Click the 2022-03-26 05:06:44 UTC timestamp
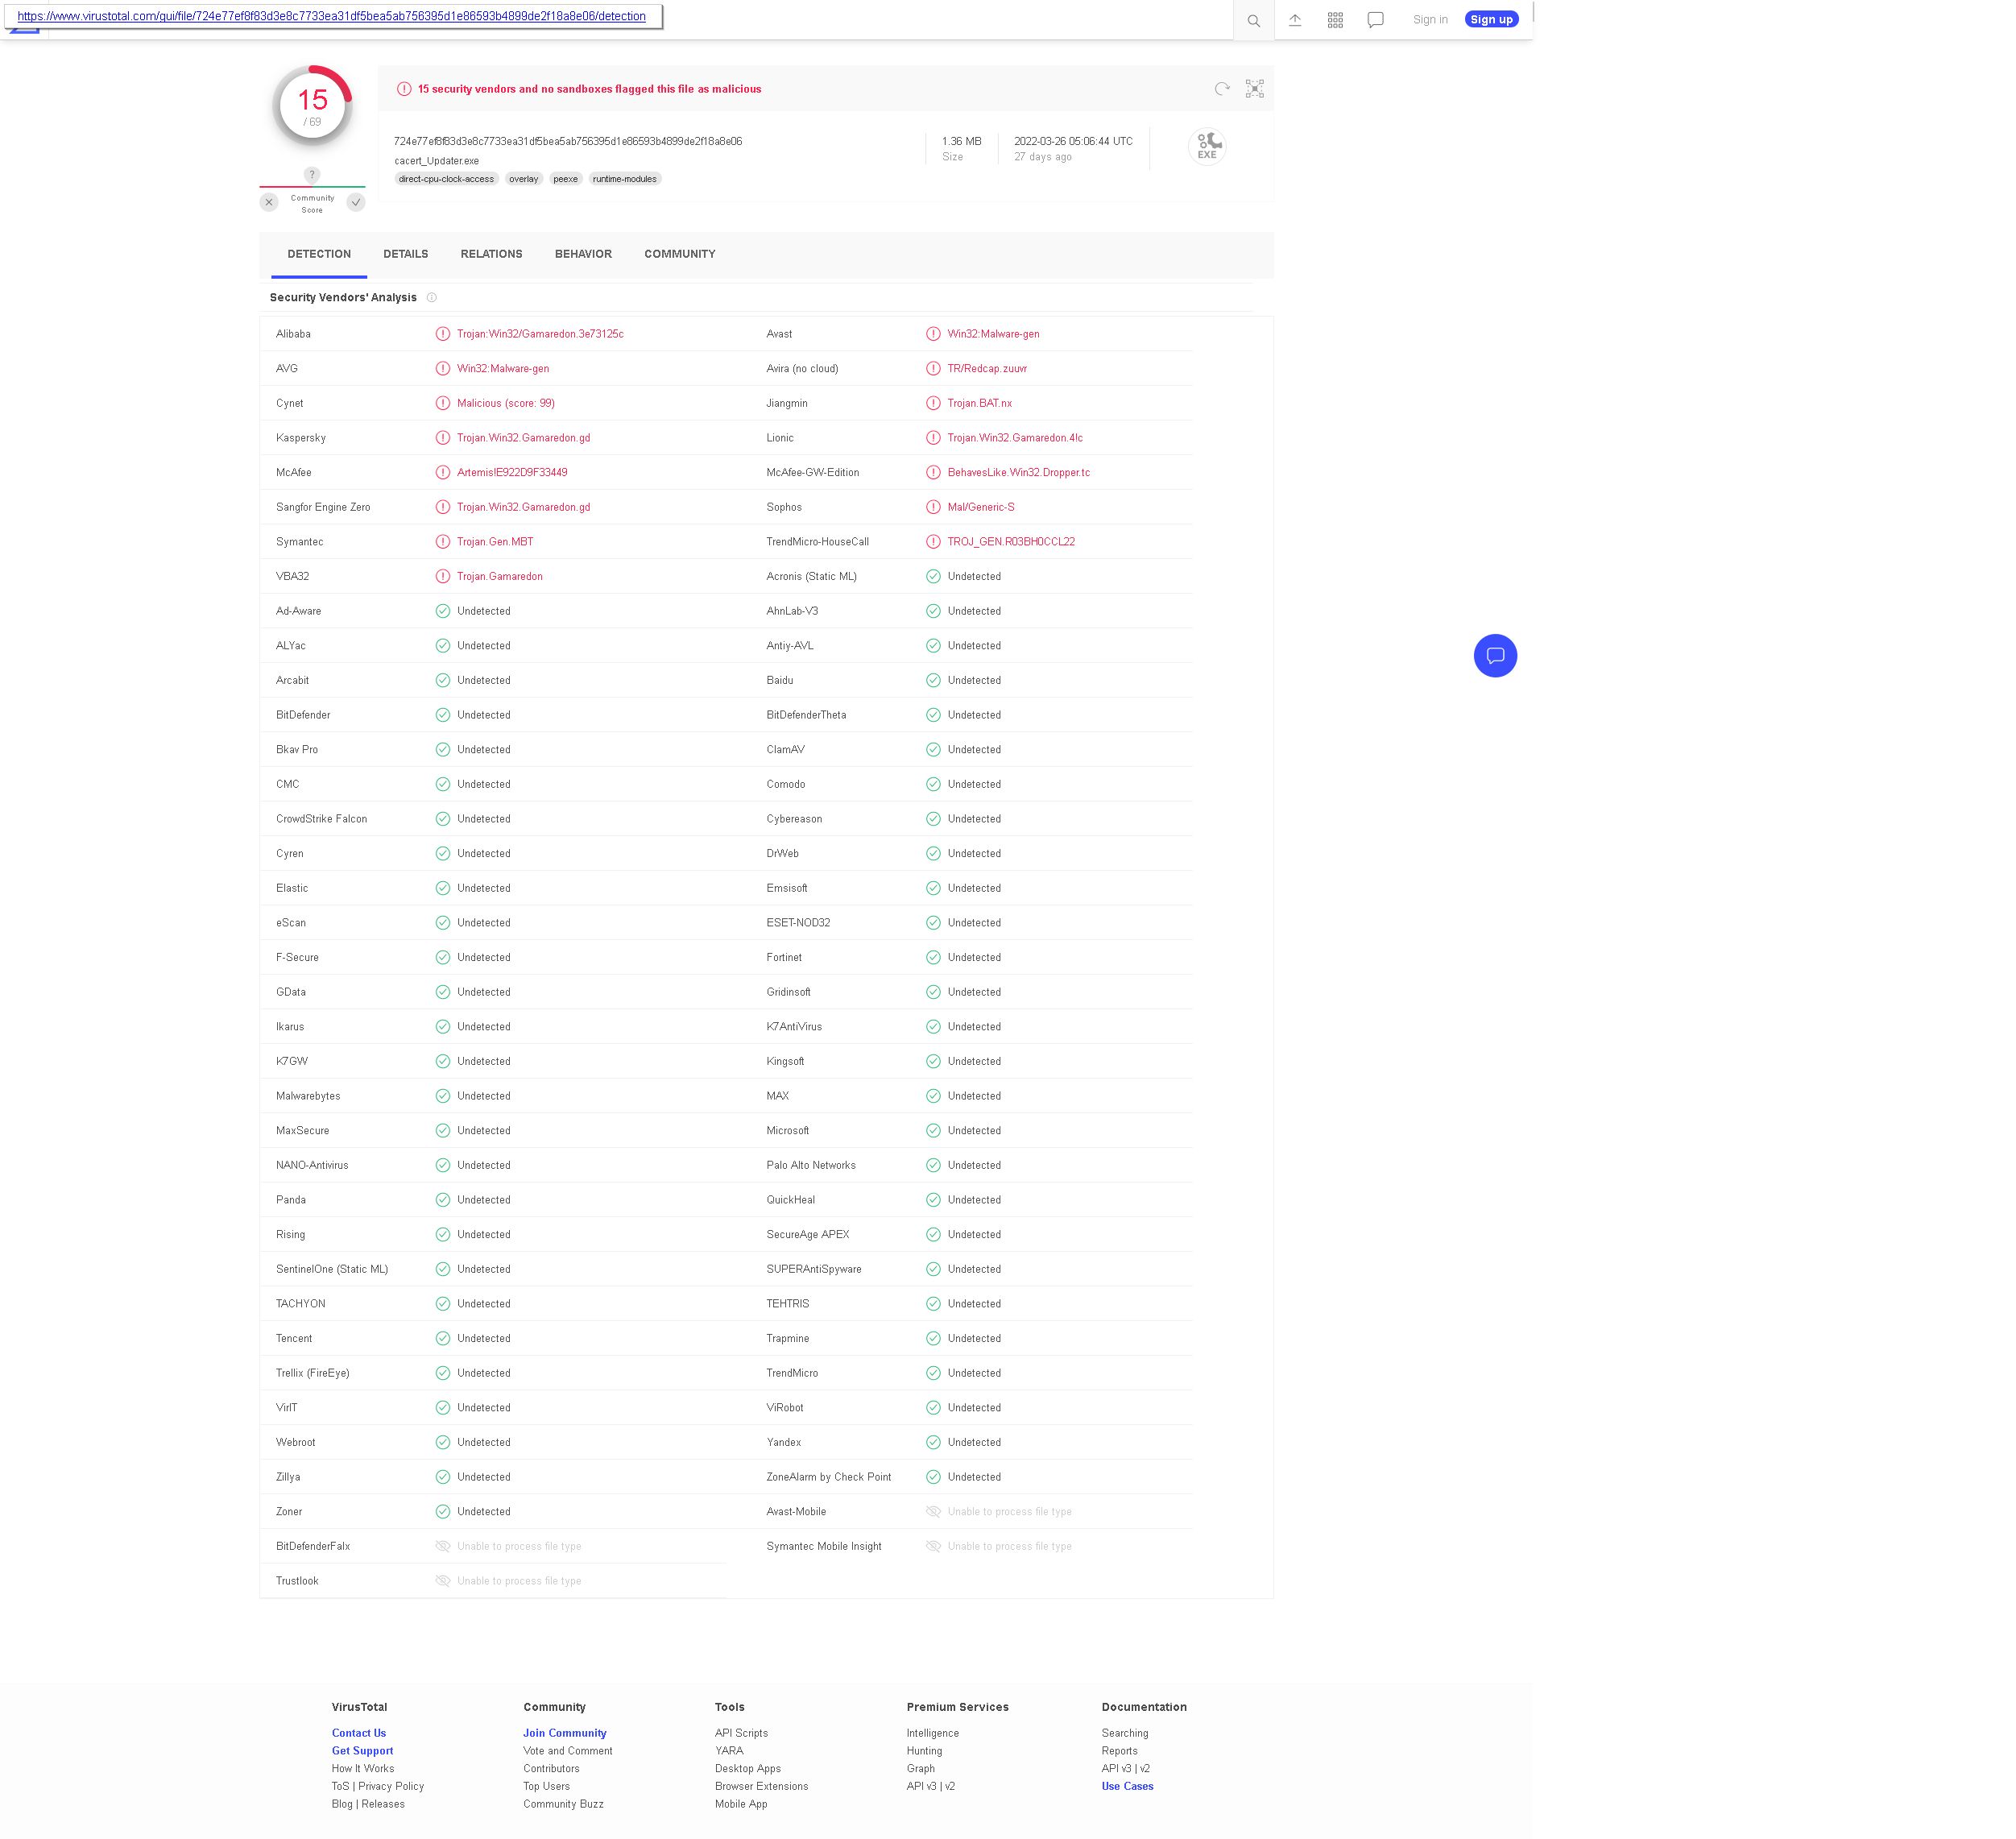Screen dimensions: 2016x1839 (x=1073, y=141)
